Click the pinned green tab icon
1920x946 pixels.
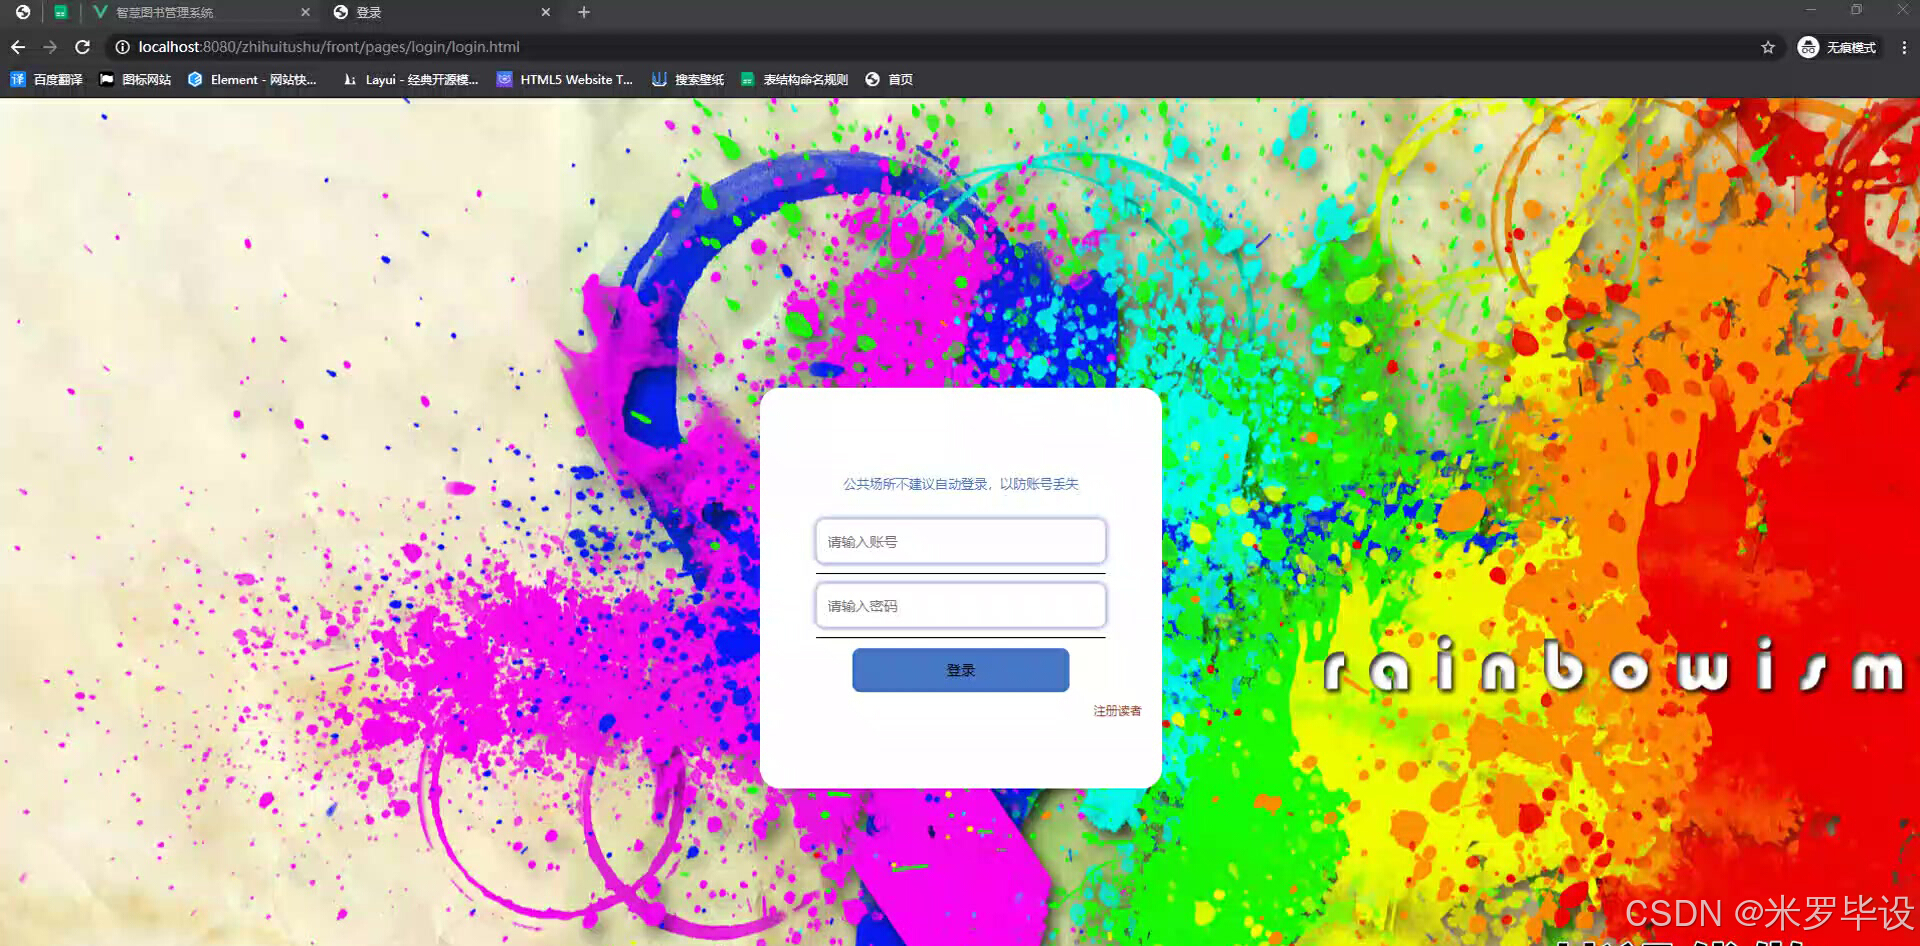[x=61, y=12]
